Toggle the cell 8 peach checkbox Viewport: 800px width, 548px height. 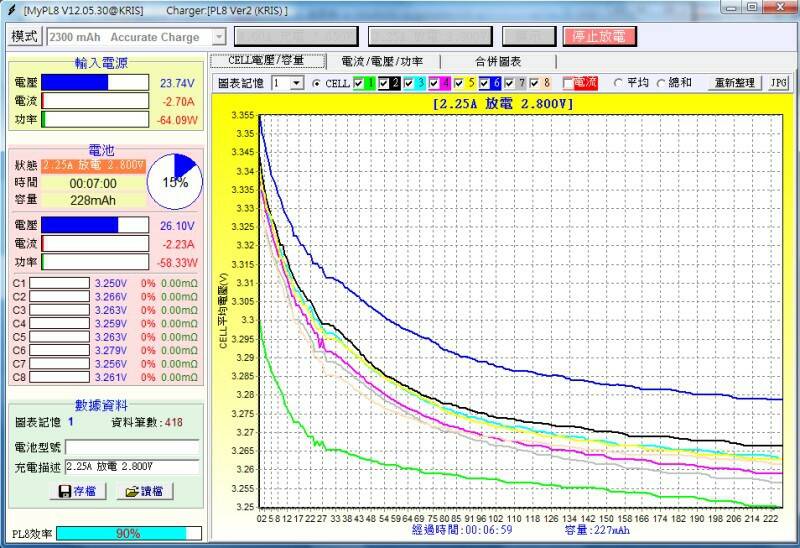(534, 83)
